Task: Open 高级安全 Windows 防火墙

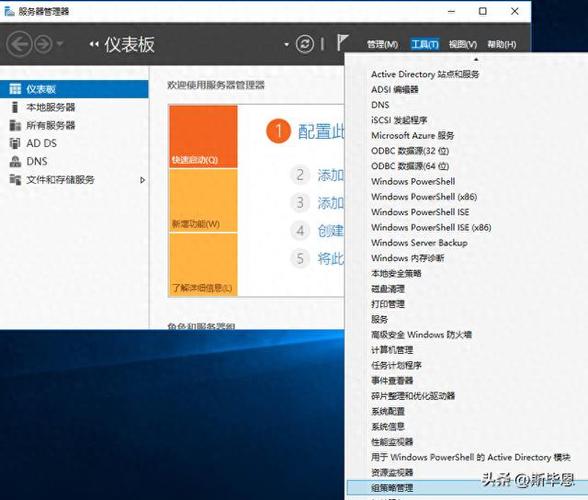Action: click(x=422, y=335)
